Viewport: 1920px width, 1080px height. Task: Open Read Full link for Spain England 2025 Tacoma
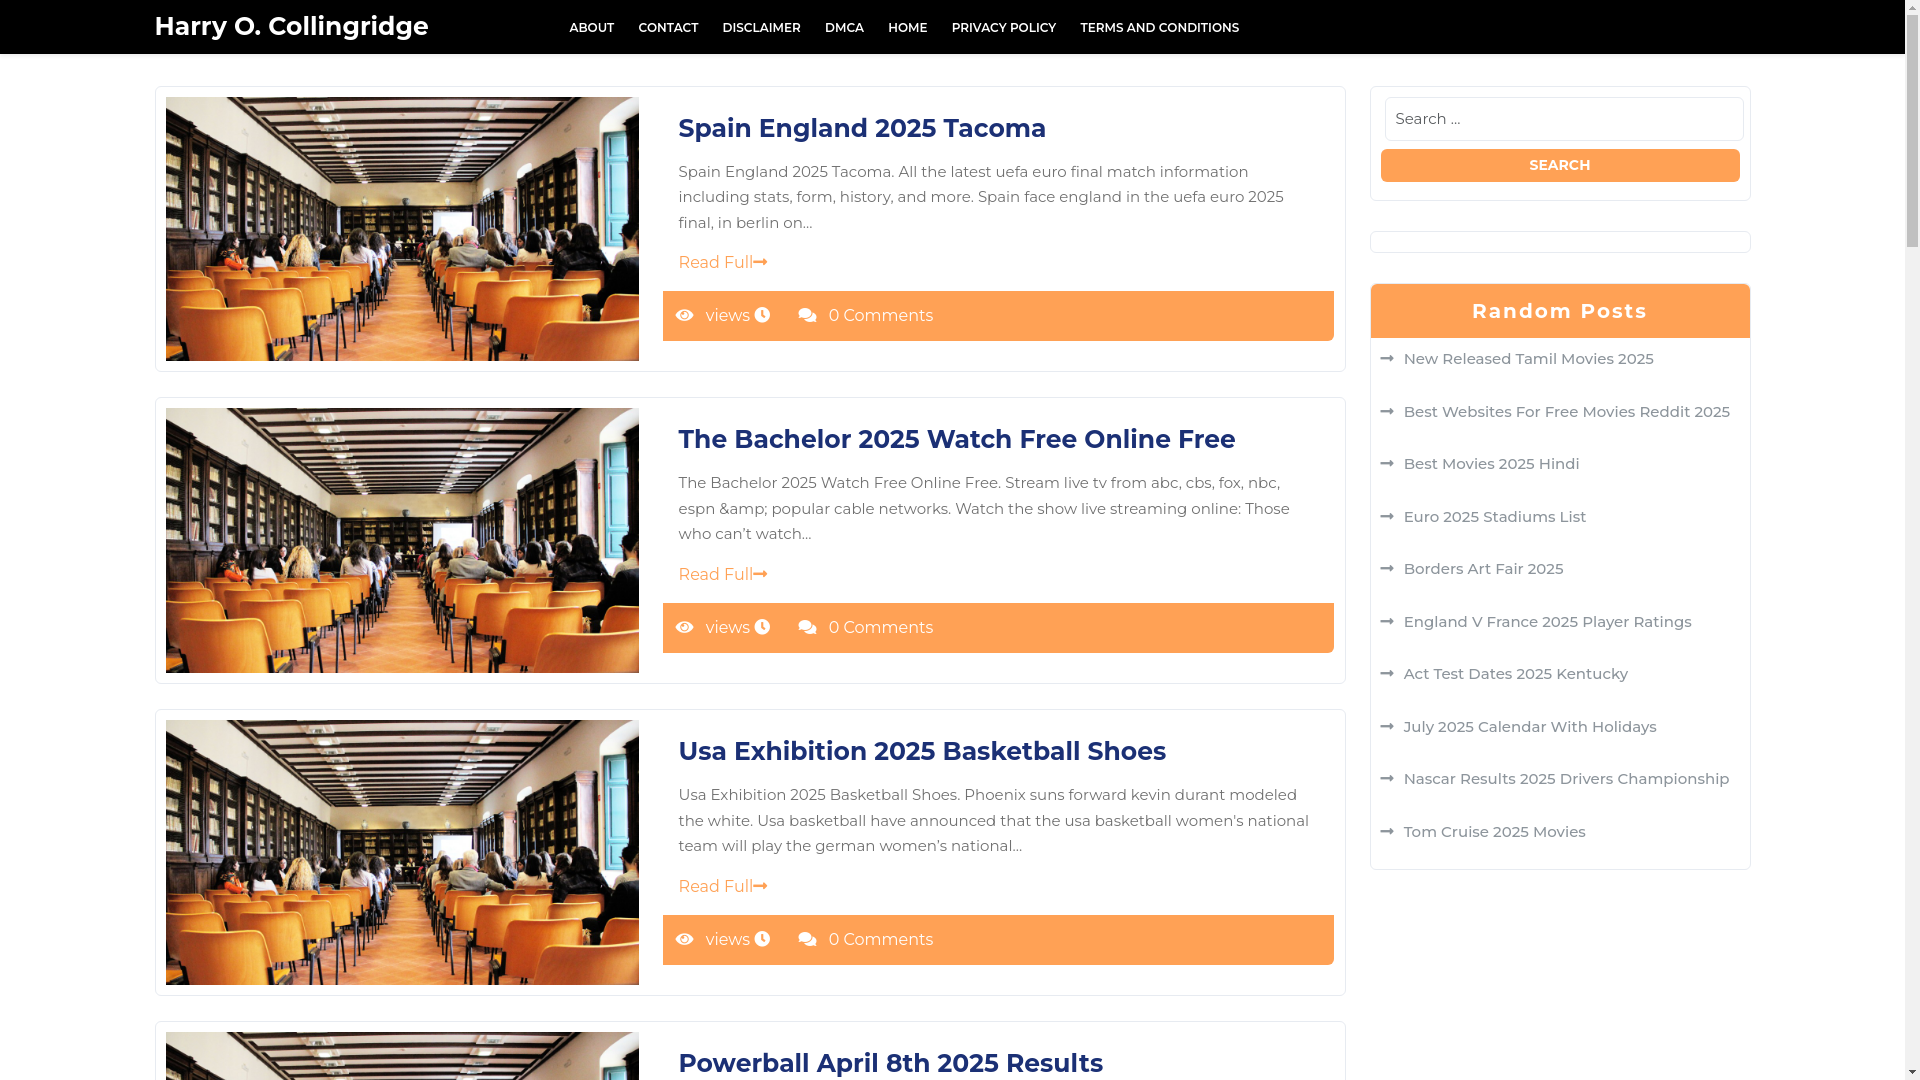722,263
